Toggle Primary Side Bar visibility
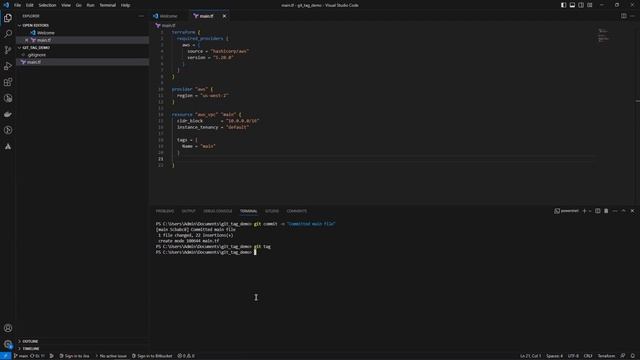The width and height of the screenshot is (640, 360). tap(564, 5)
